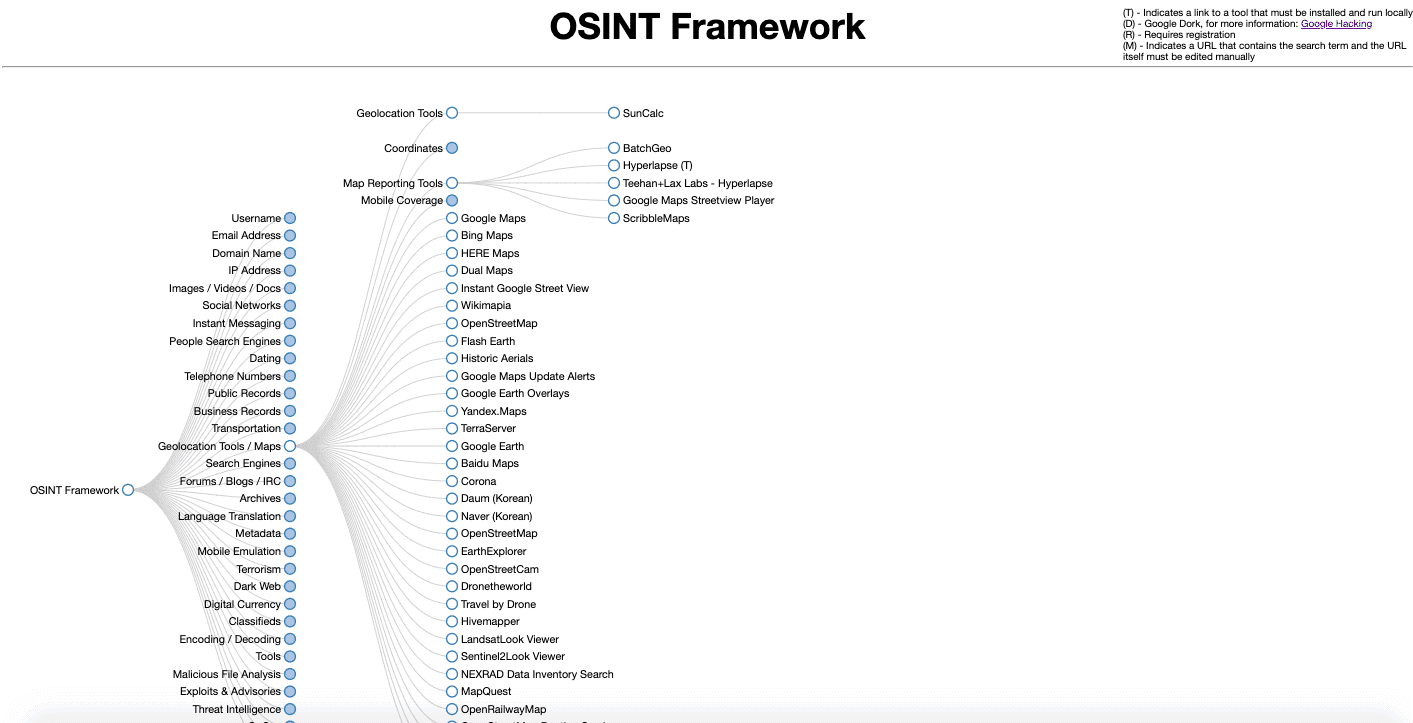The width and height of the screenshot is (1413, 723).
Task: Open the Google Hacking link
Action: 1336,24
